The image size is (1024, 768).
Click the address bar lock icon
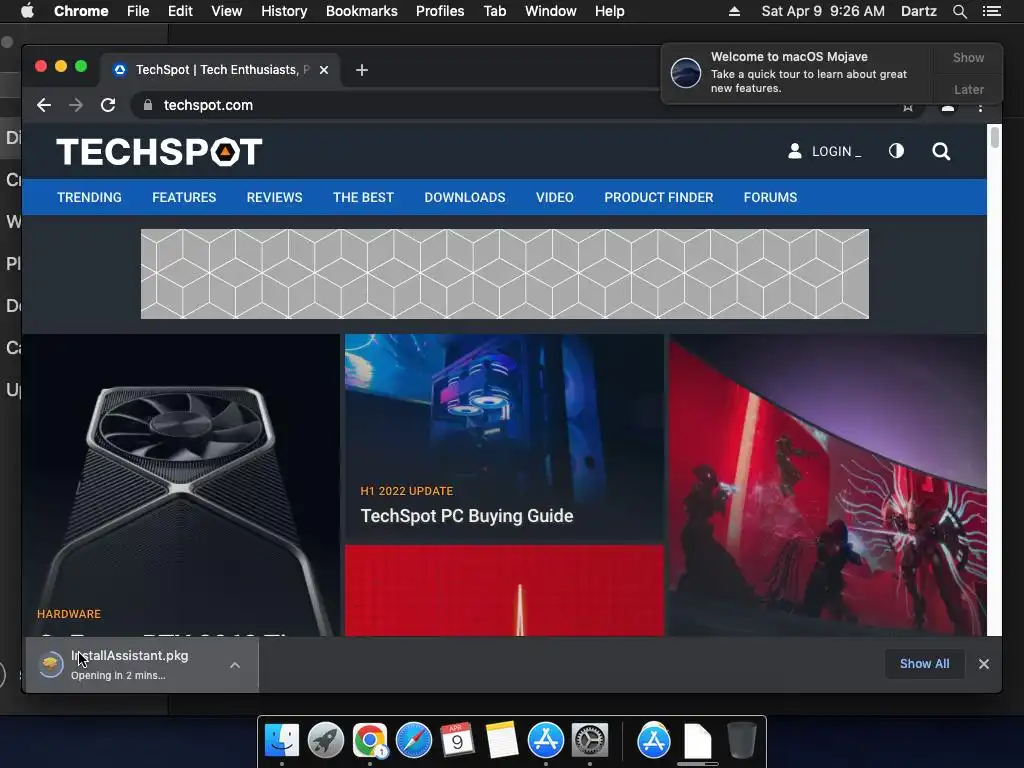148,105
